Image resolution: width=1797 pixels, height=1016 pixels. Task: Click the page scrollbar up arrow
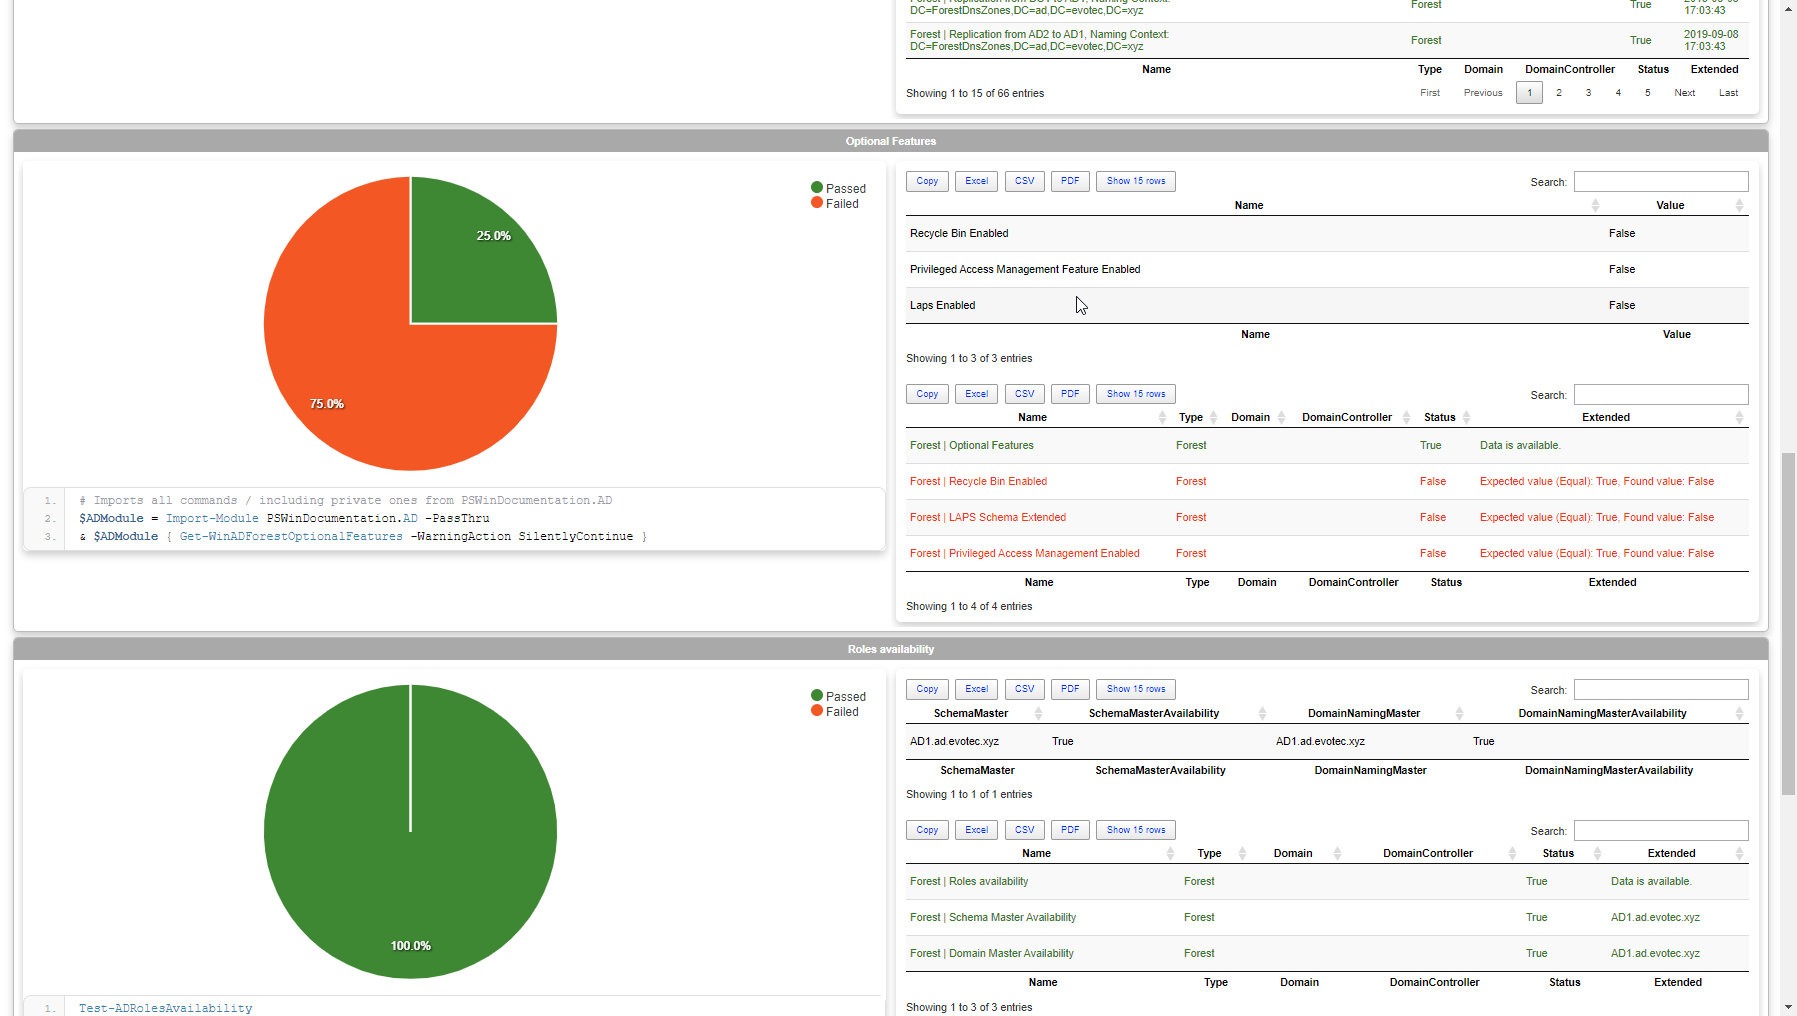[x=1788, y=8]
